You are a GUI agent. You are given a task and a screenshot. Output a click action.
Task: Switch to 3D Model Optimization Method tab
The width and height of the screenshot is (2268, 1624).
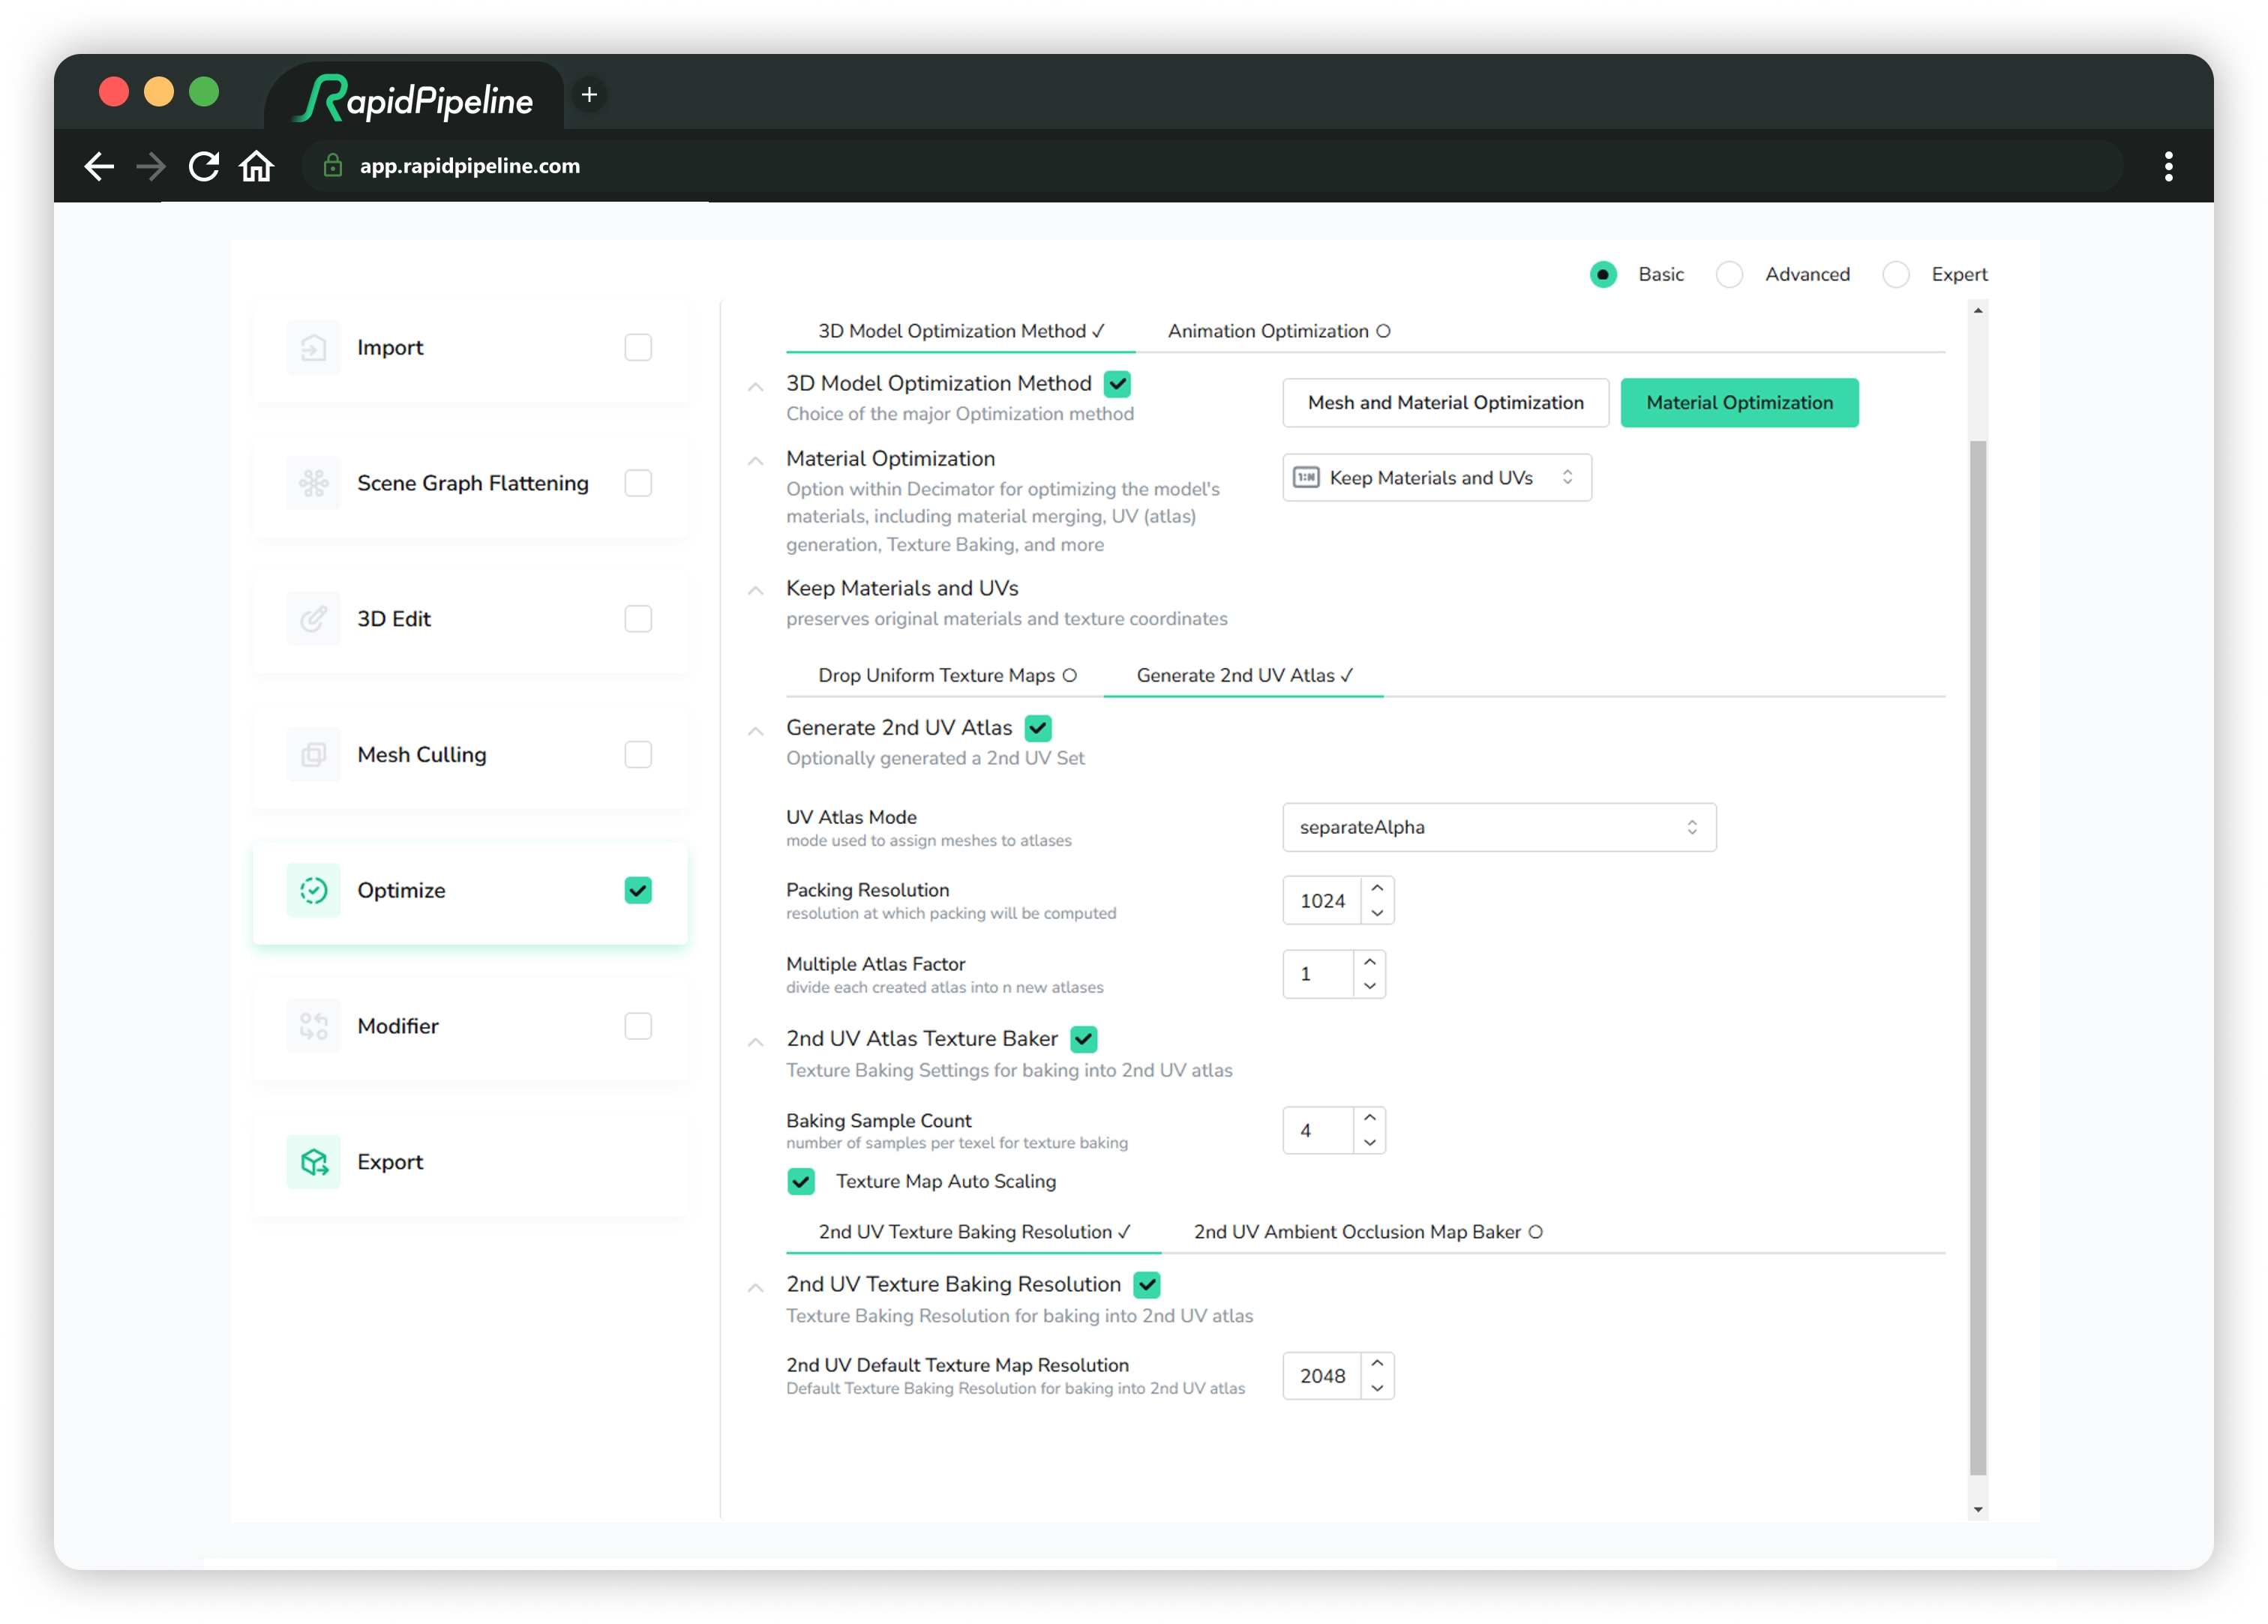click(x=961, y=331)
